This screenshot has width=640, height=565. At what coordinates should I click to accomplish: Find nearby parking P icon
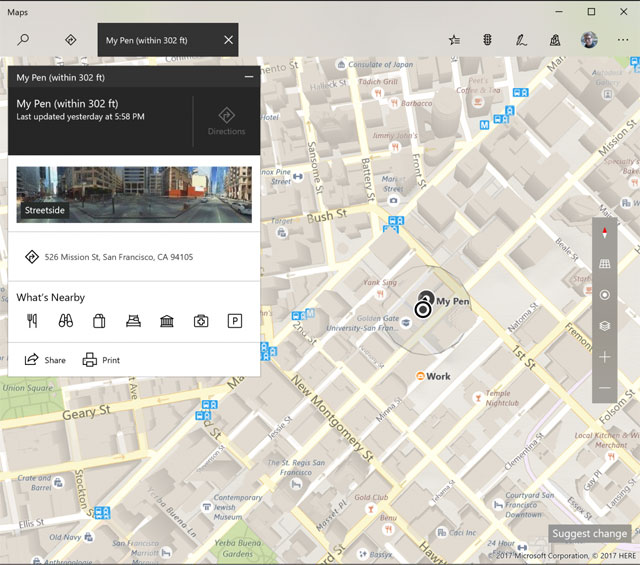click(x=235, y=321)
